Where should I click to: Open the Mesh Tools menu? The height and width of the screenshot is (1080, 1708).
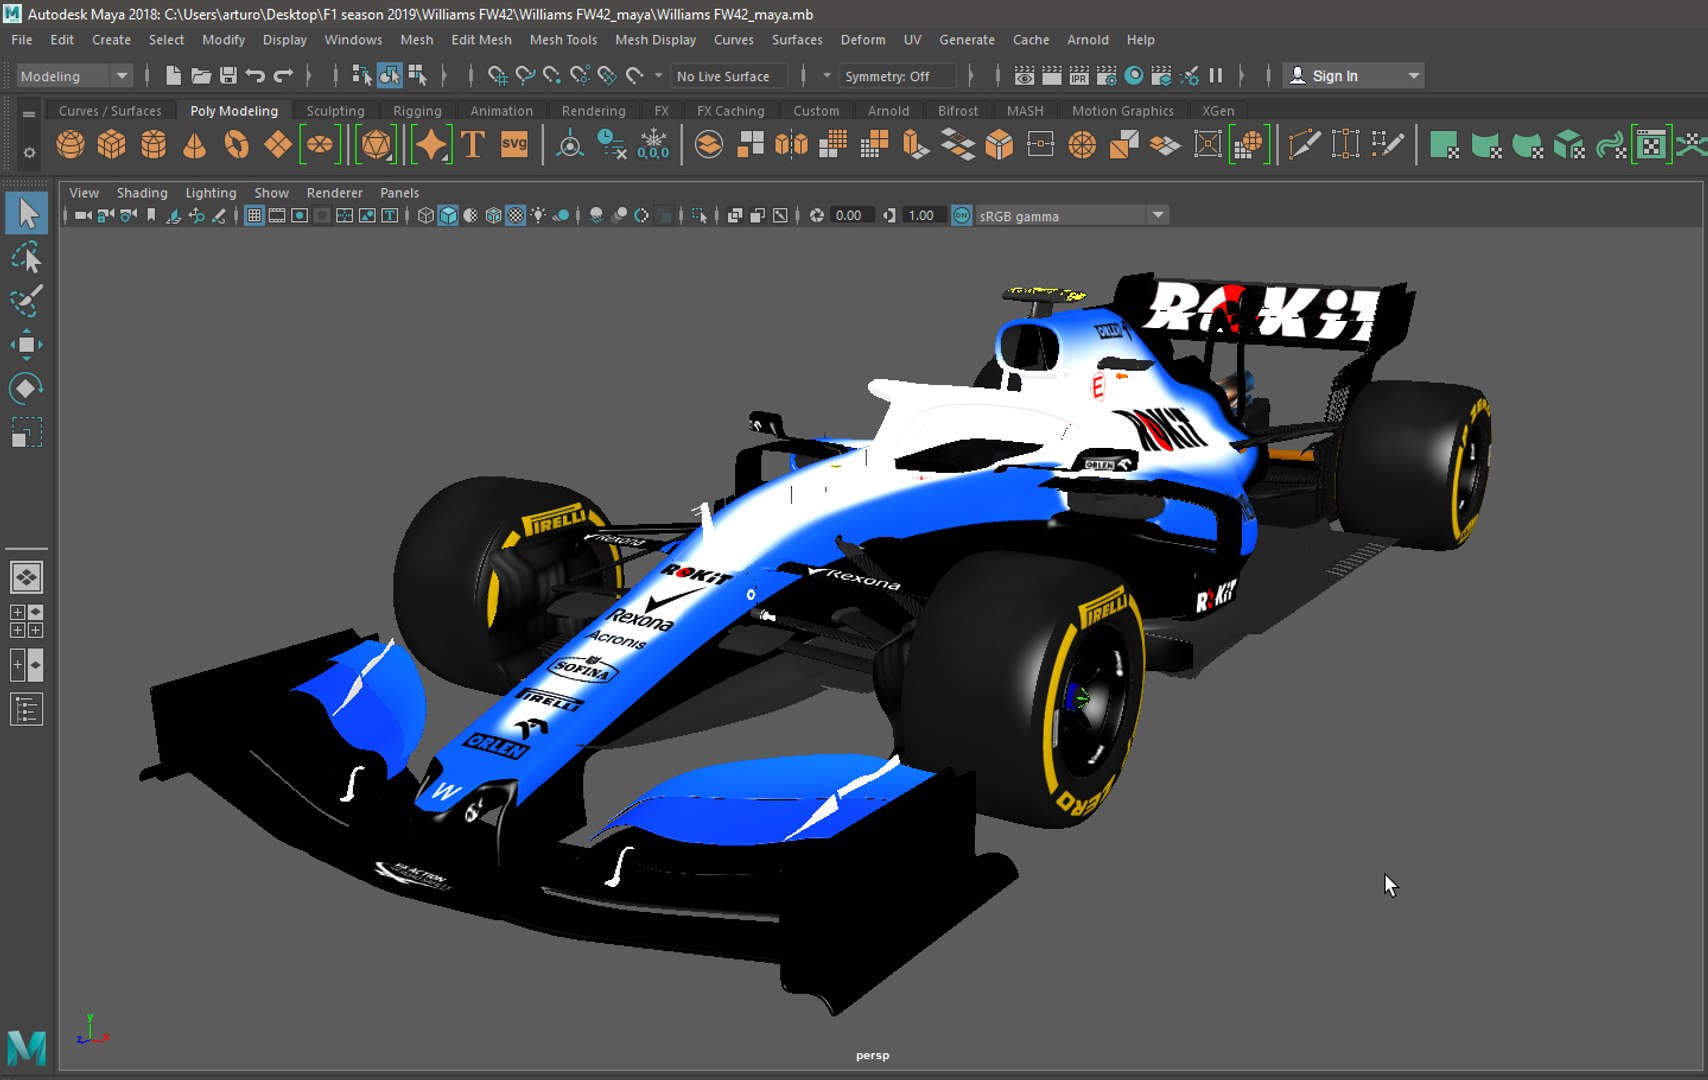click(563, 40)
